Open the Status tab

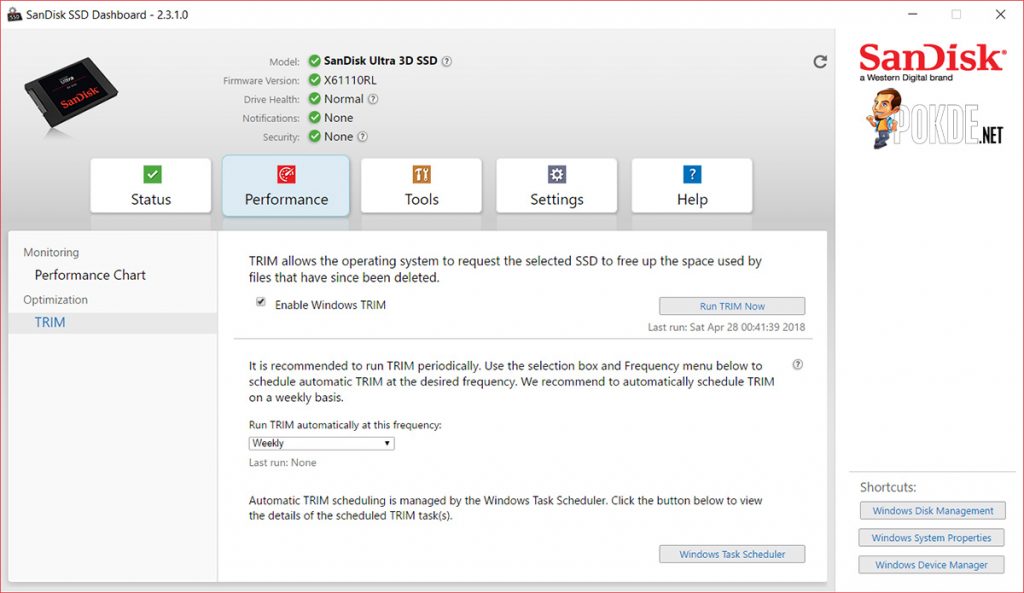tap(151, 185)
